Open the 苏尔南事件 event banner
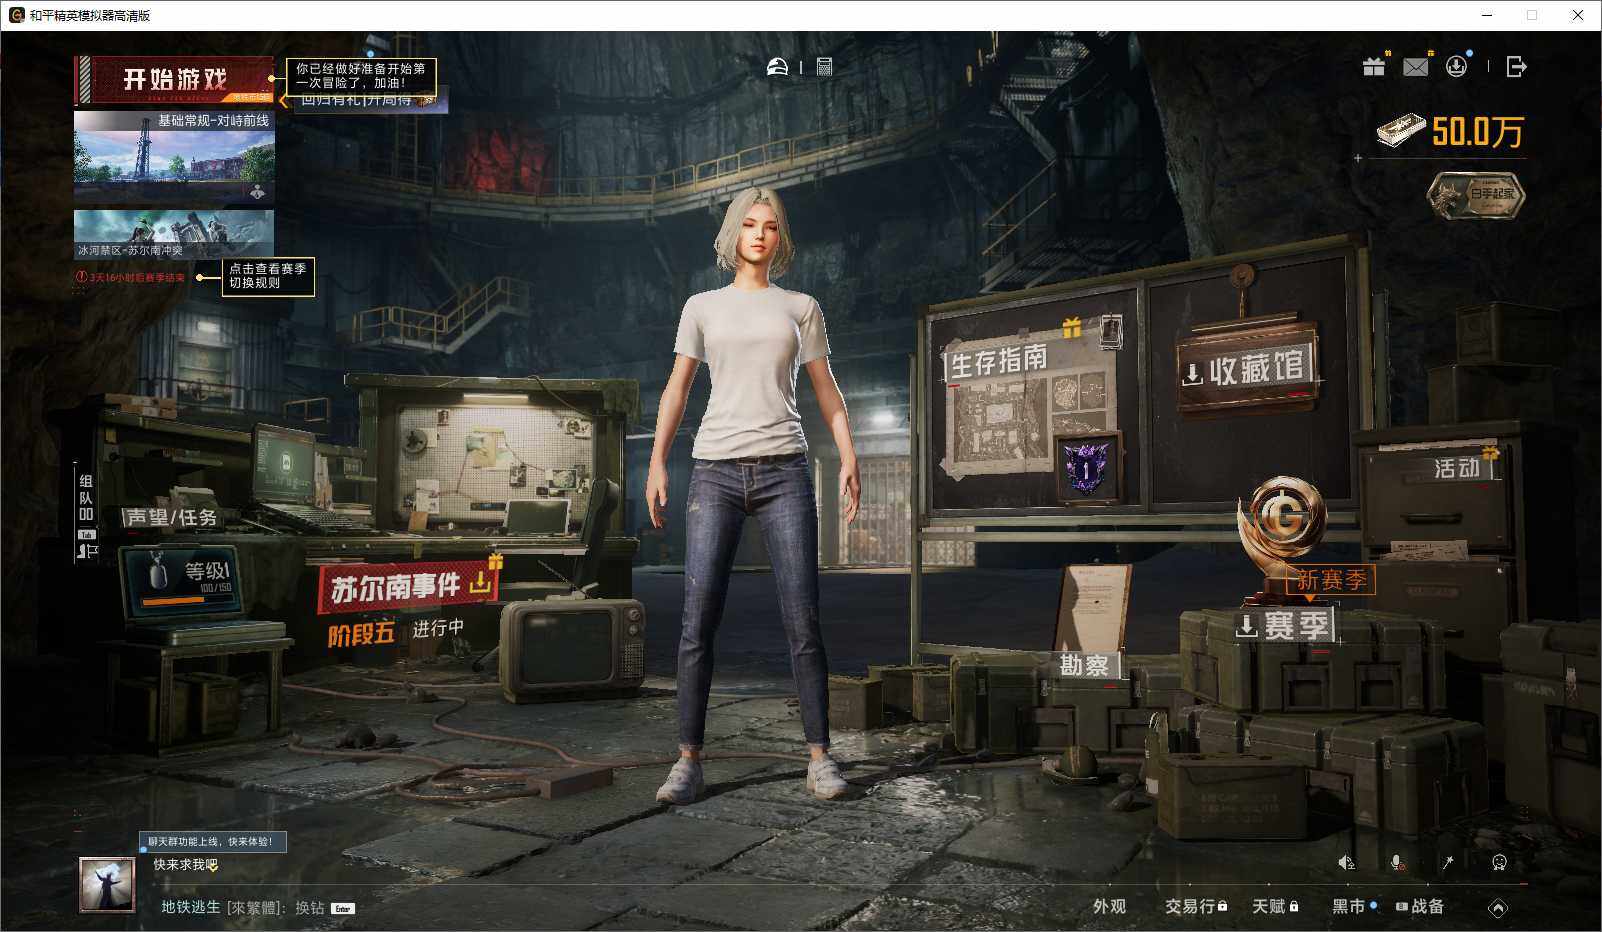1602x932 pixels. (x=408, y=587)
